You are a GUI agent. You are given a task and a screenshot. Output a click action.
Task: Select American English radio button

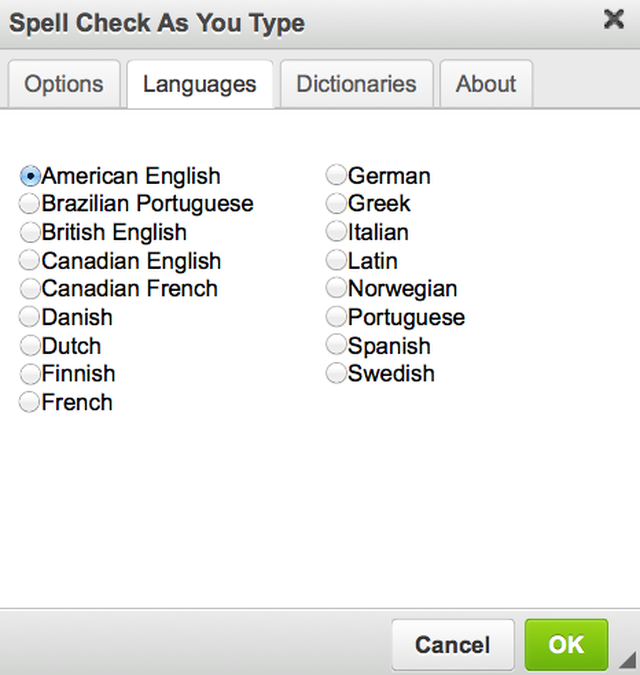30,176
